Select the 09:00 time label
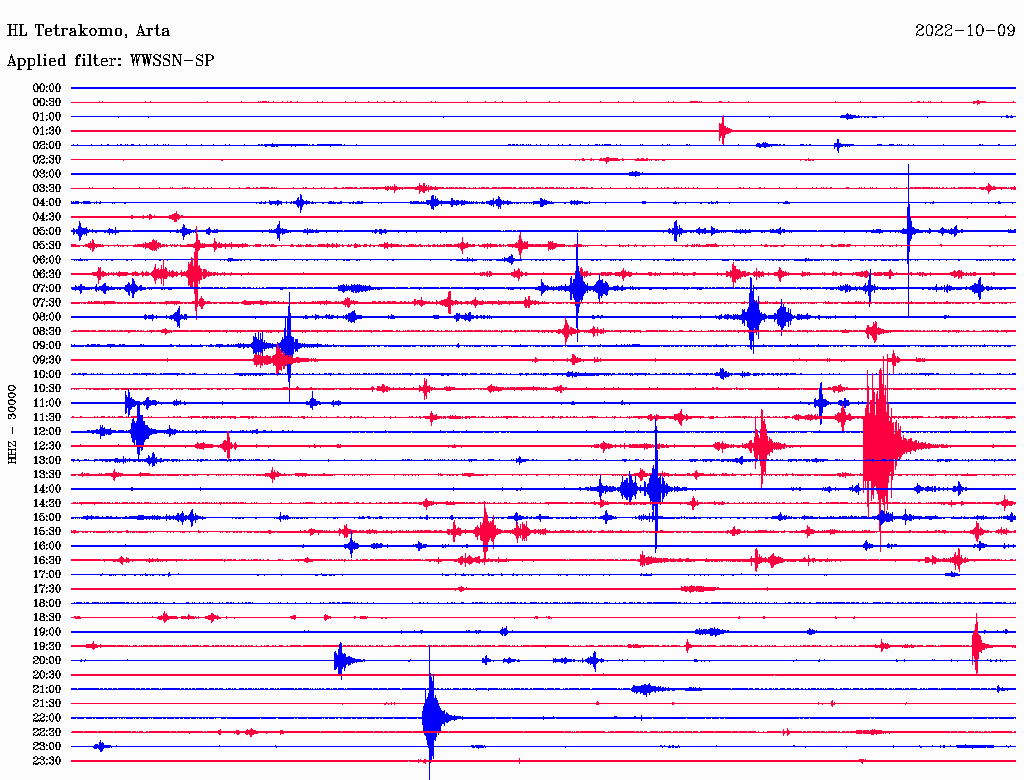 47,346
